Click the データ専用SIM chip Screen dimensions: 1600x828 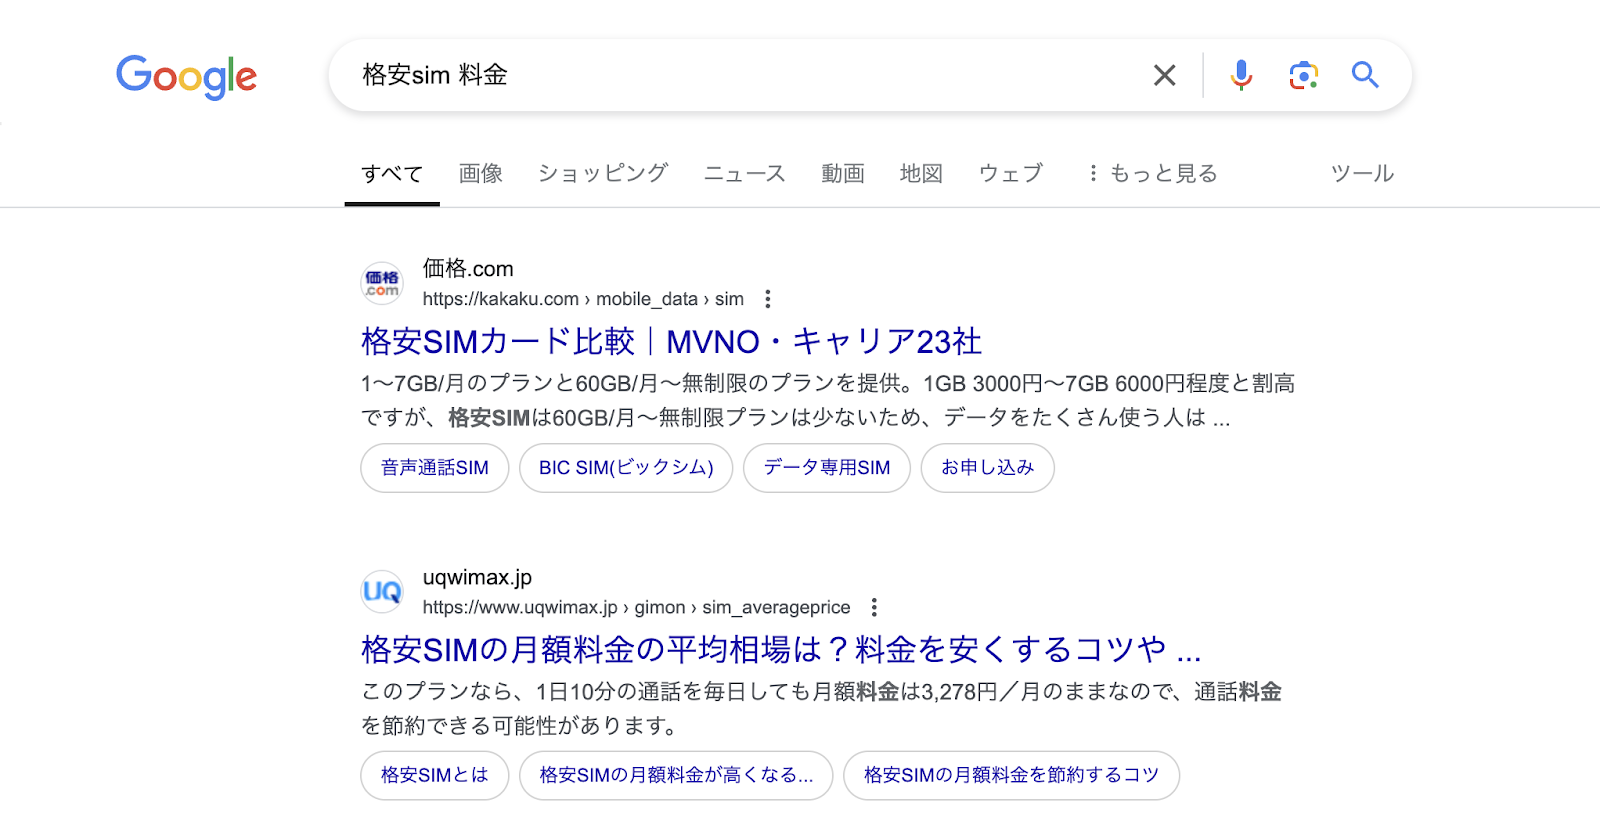[827, 468]
